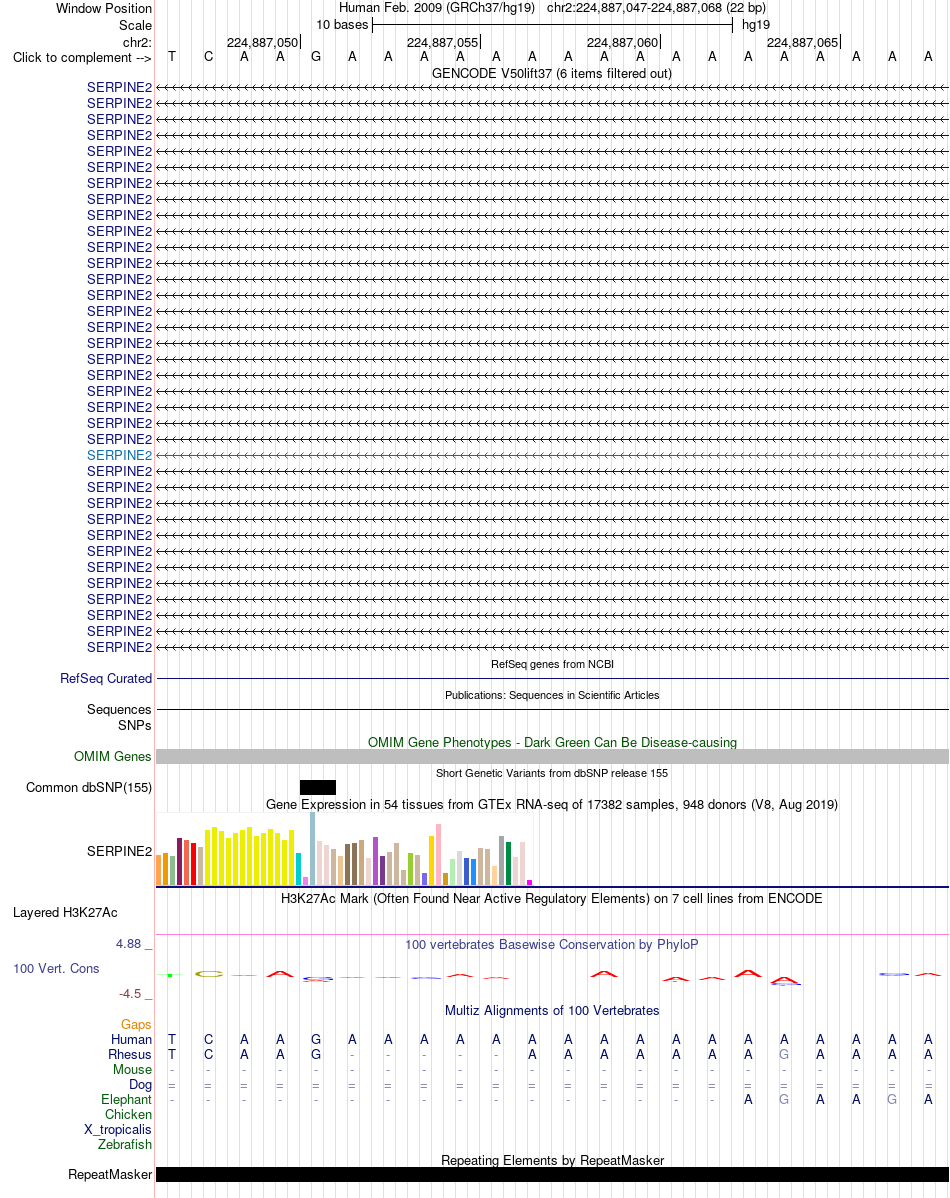Click the 'Click to complement -->' label
950x1198 pixels.
(82, 58)
